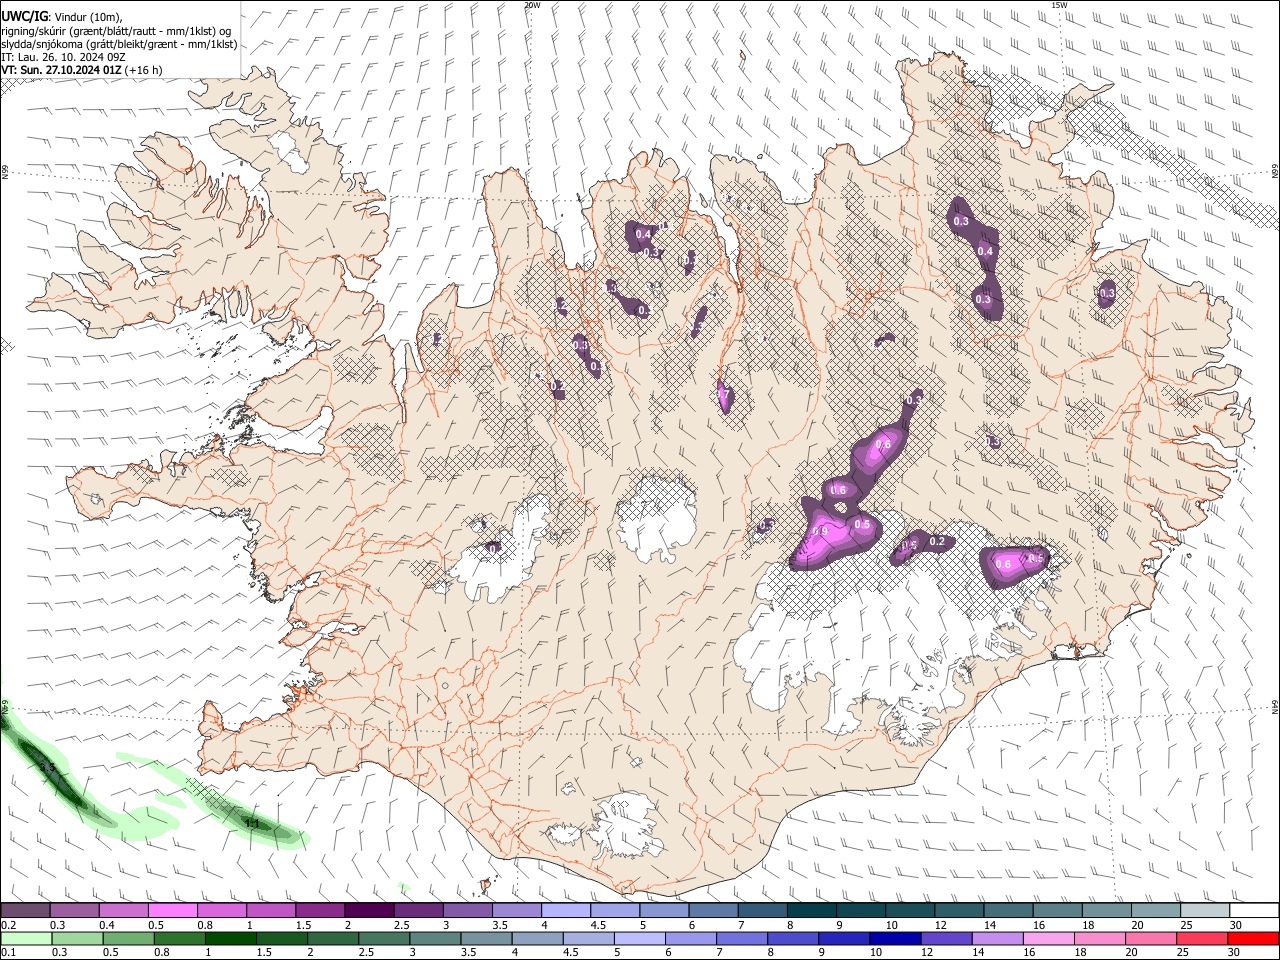Select the 4 lavender swatch in upper legend row
This screenshot has height=960, width=1280.
[x=565, y=911]
